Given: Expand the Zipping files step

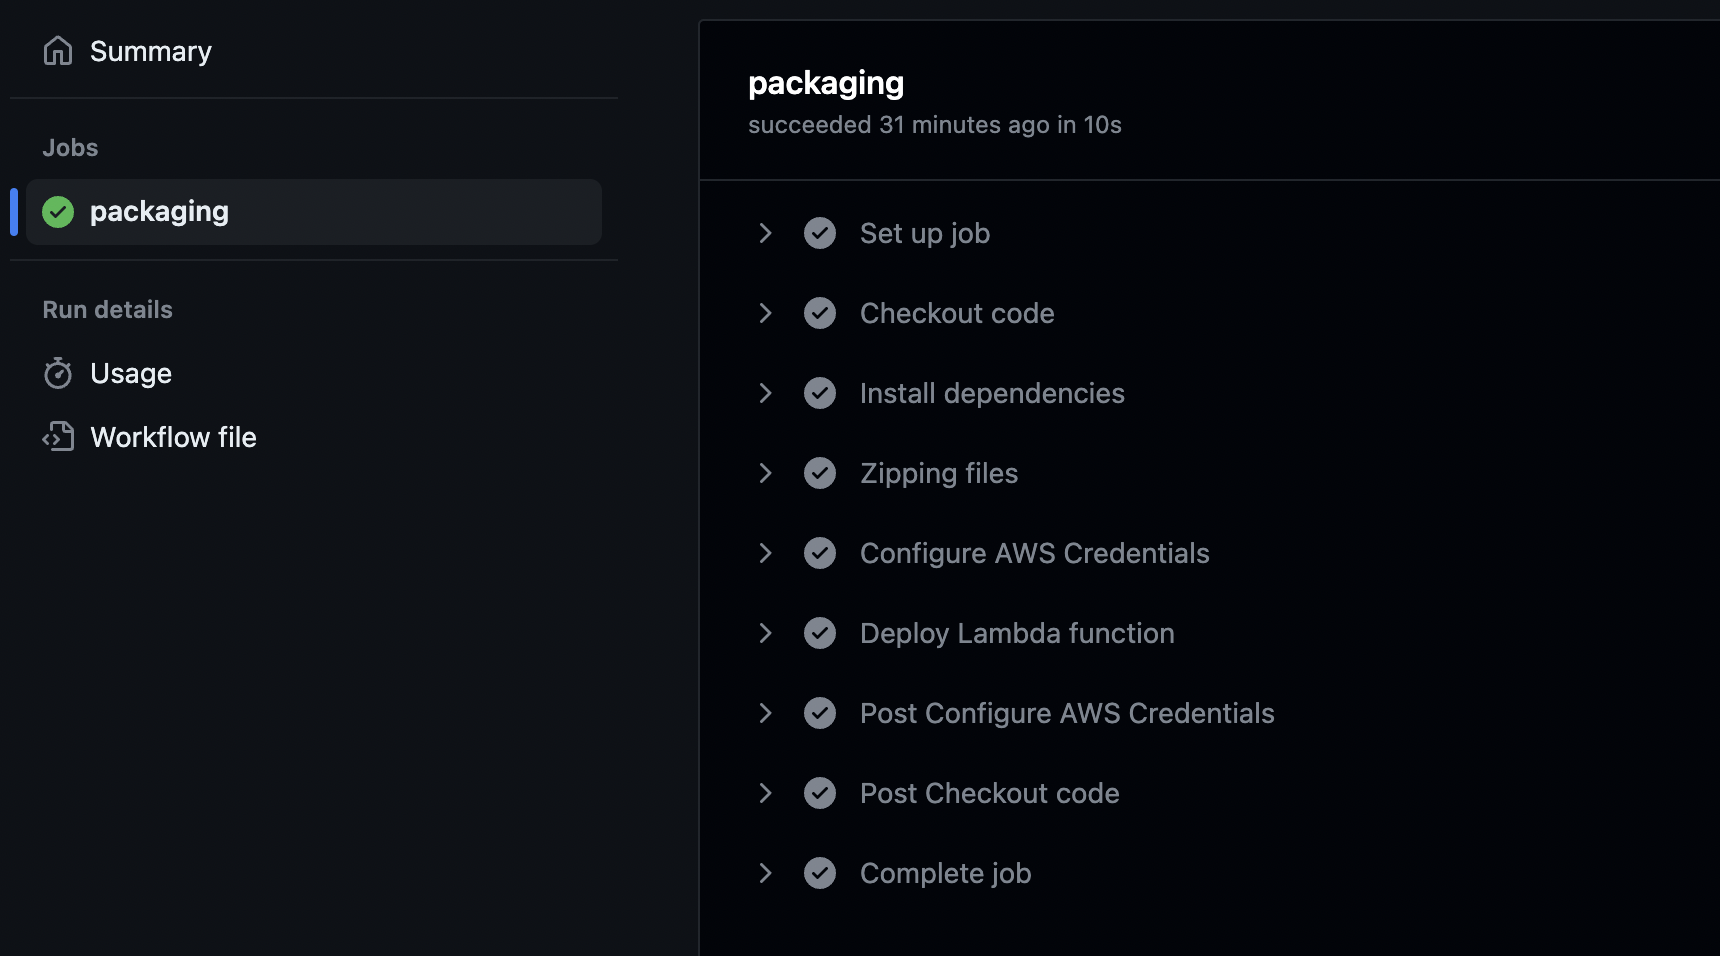Looking at the screenshot, I should pos(766,473).
